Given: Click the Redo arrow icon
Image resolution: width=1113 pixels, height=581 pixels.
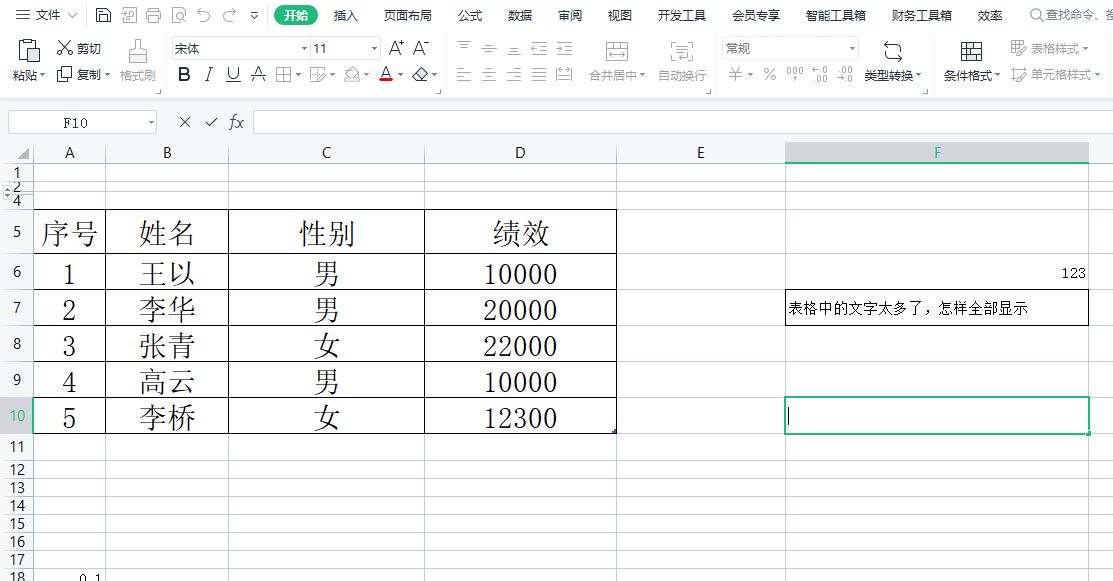Looking at the screenshot, I should 229,15.
